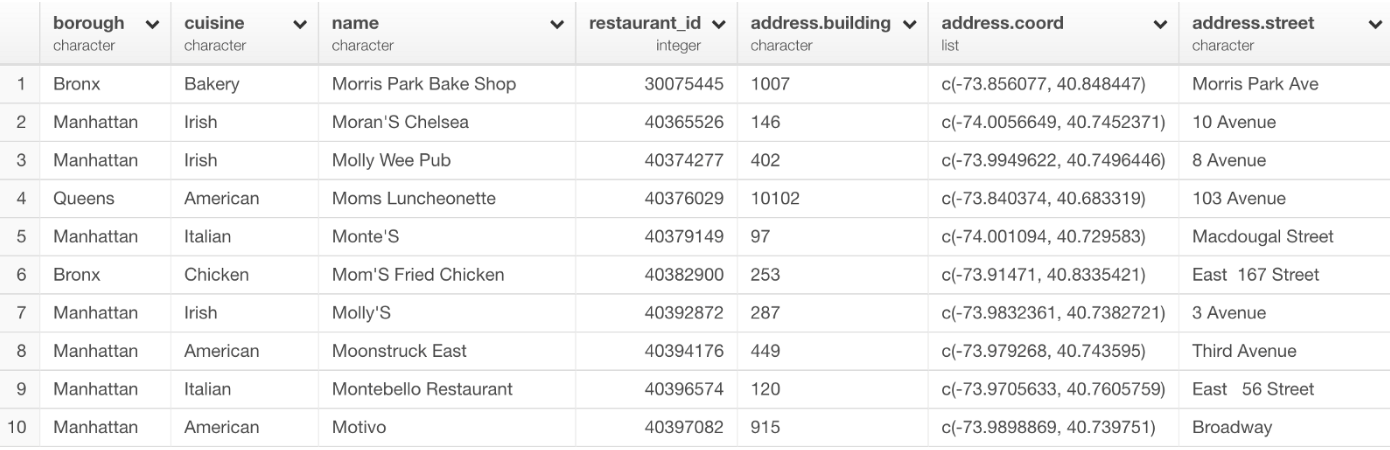Click row number 4

[21, 198]
